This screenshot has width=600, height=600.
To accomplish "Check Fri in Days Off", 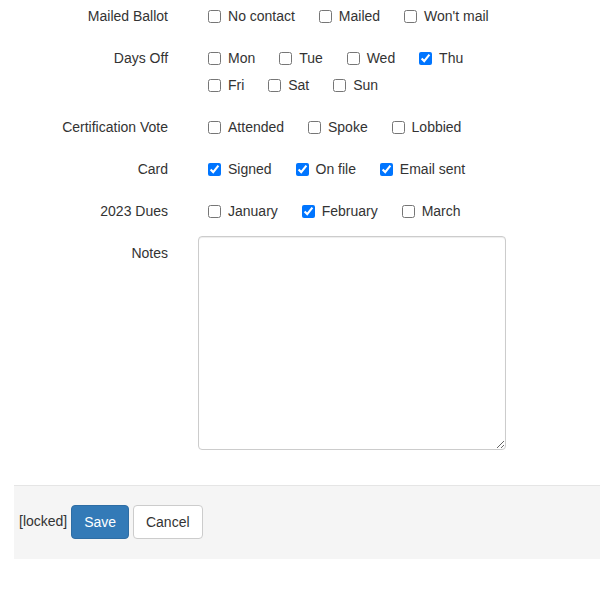I will coord(214,85).
